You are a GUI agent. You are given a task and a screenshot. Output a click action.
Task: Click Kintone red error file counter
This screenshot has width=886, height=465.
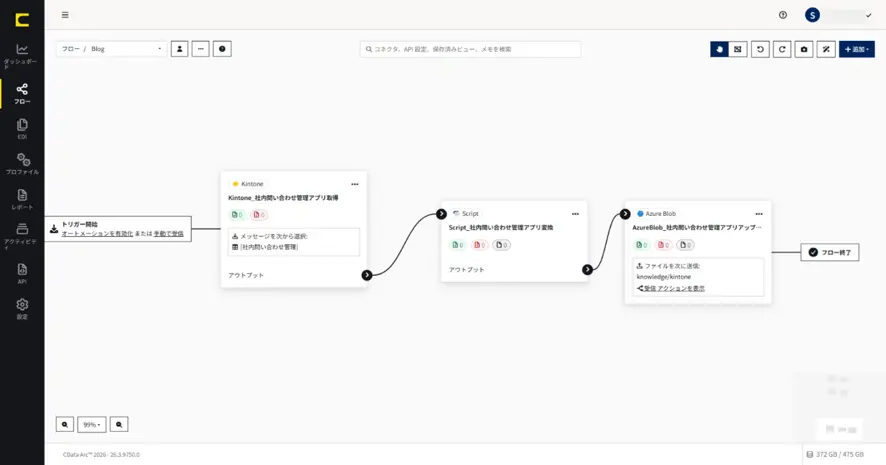tap(259, 215)
